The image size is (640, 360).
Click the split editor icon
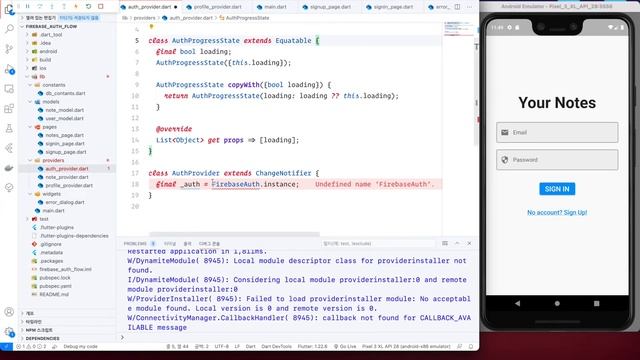pos(457,7)
